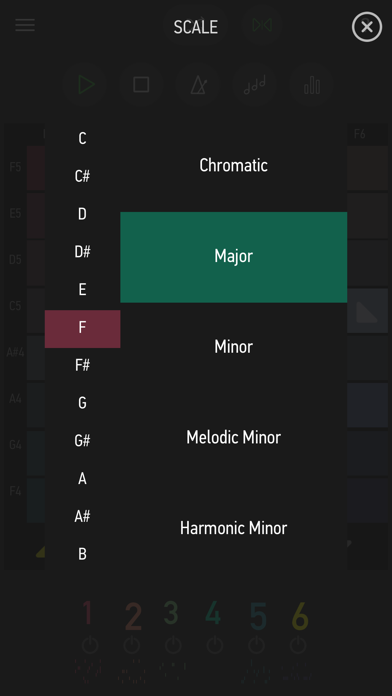Open the hamburger menu icon
The width and height of the screenshot is (392, 696).
point(25,25)
